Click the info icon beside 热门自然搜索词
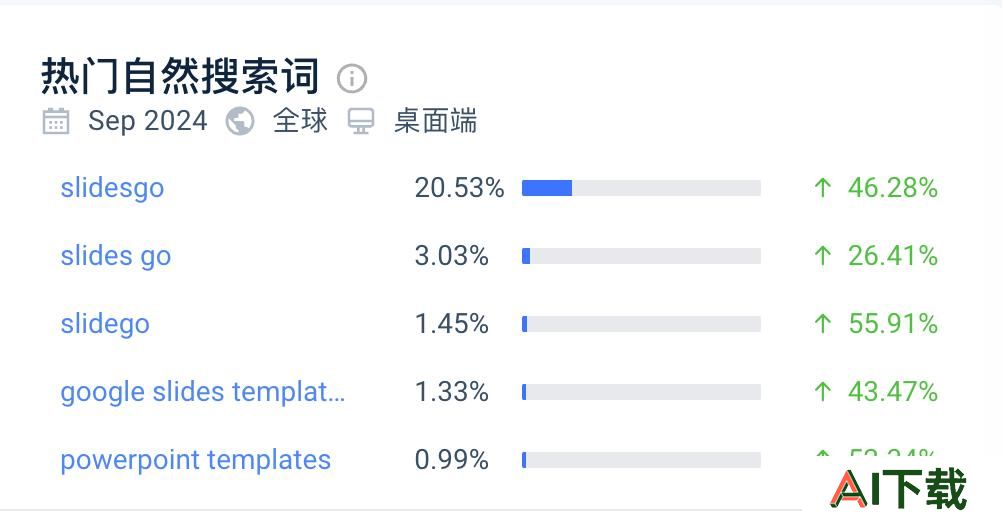Screen dimensions: 1002x516 click(x=351, y=79)
